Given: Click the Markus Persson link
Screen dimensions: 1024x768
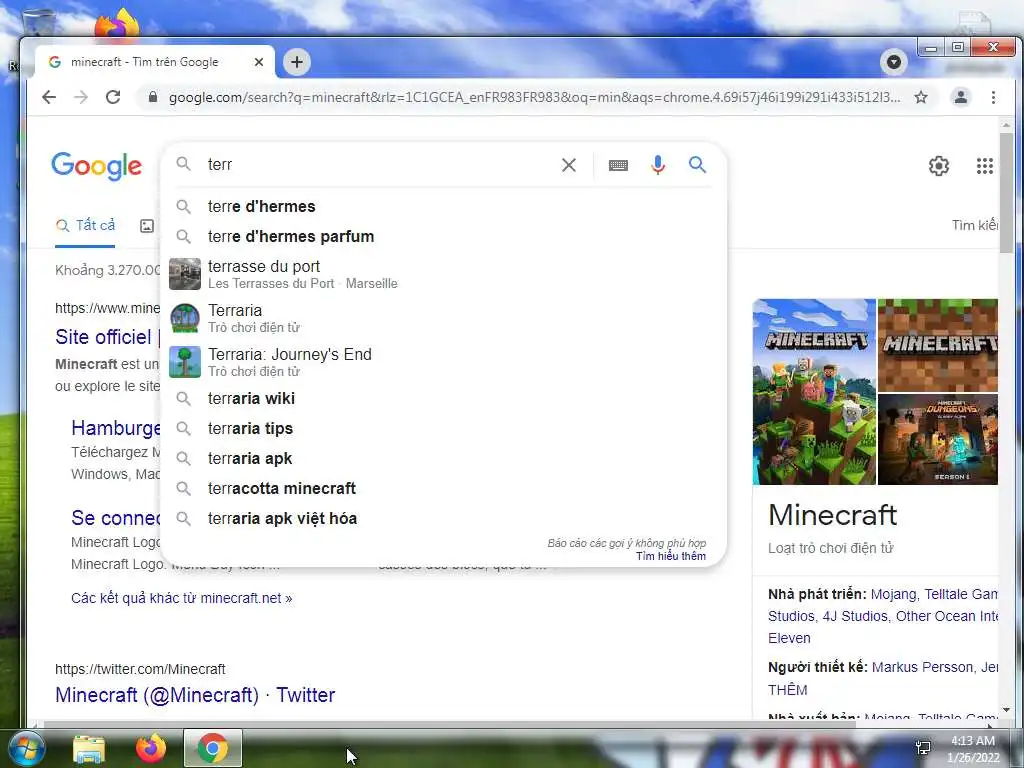Looking at the screenshot, I should [923, 667].
